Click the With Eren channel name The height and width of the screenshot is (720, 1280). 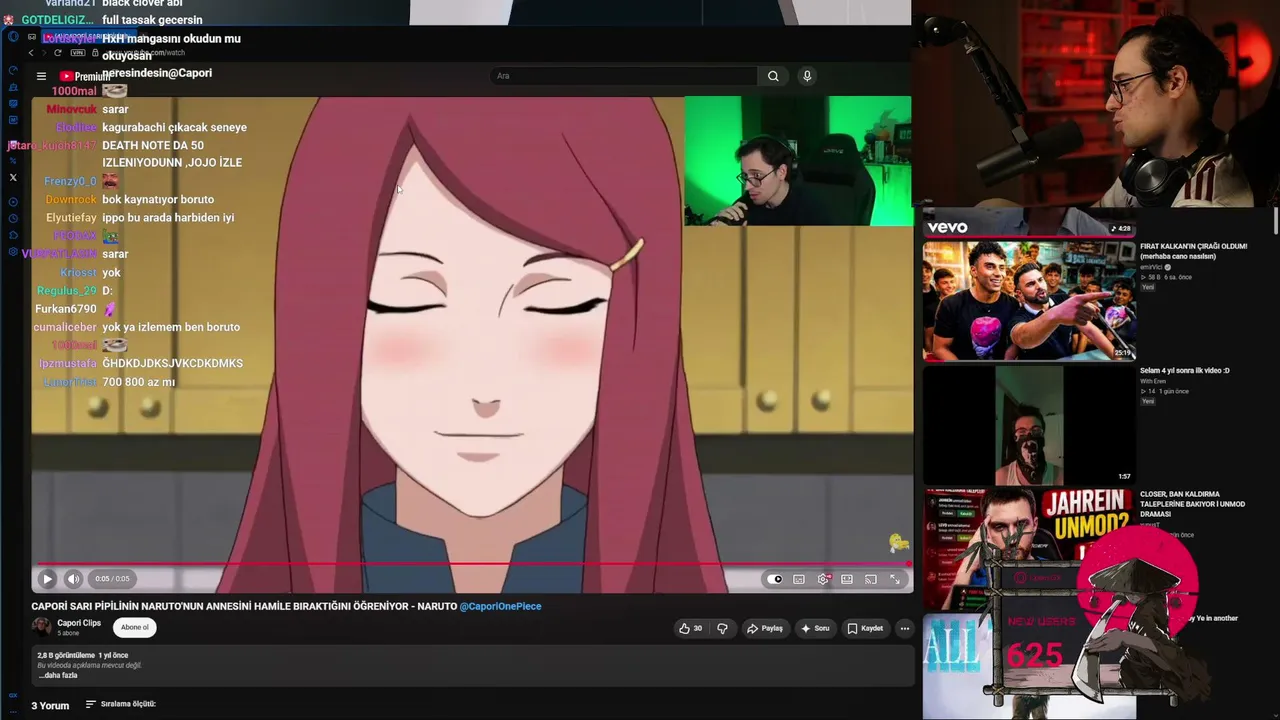coord(1153,381)
